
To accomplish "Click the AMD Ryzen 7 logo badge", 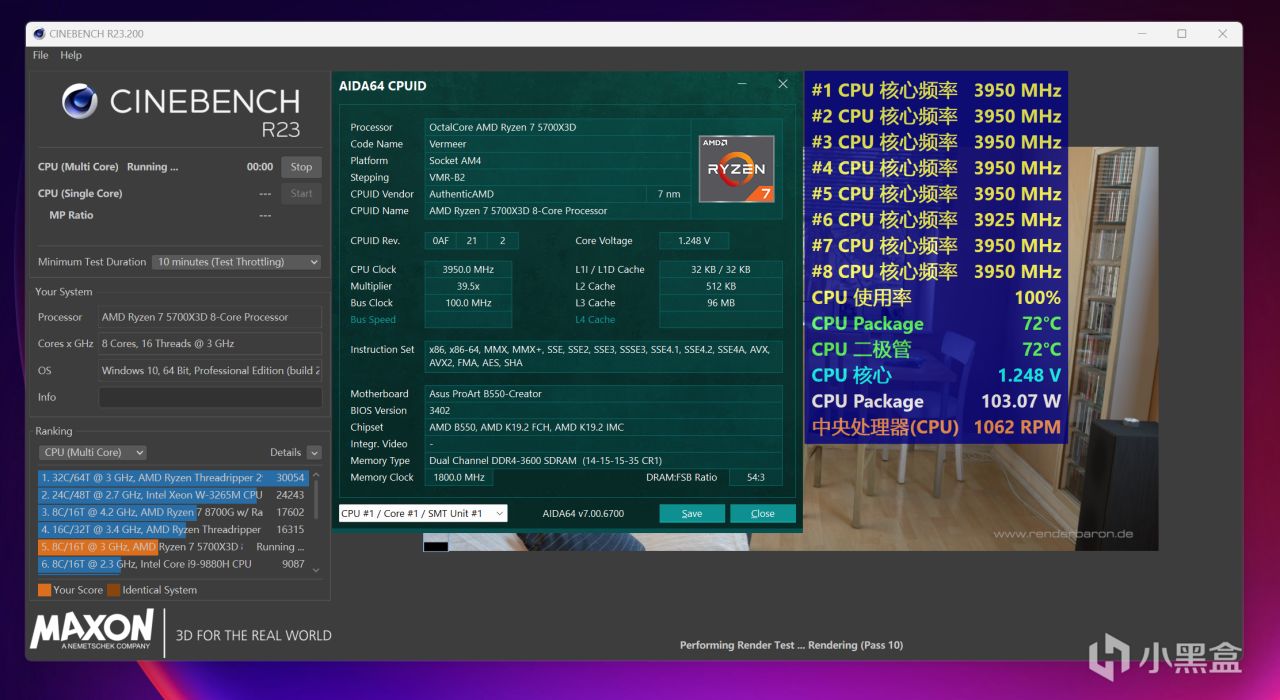I will pyautogui.click(x=736, y=169).
